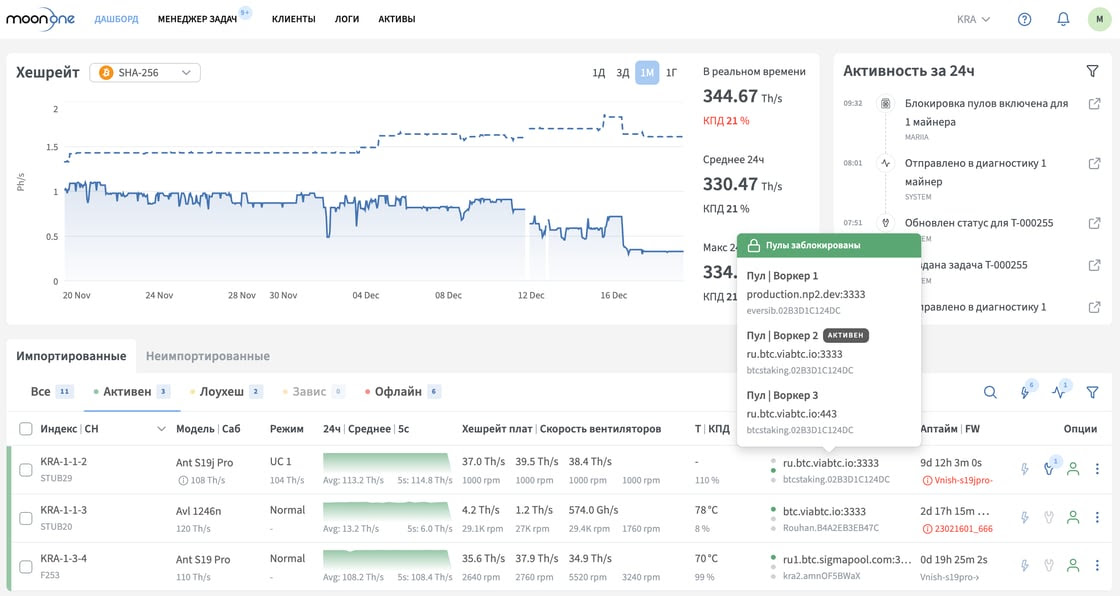Open user avatar M menu
The width and height of the screenshot is (1120, 596).
(1099, 19)
